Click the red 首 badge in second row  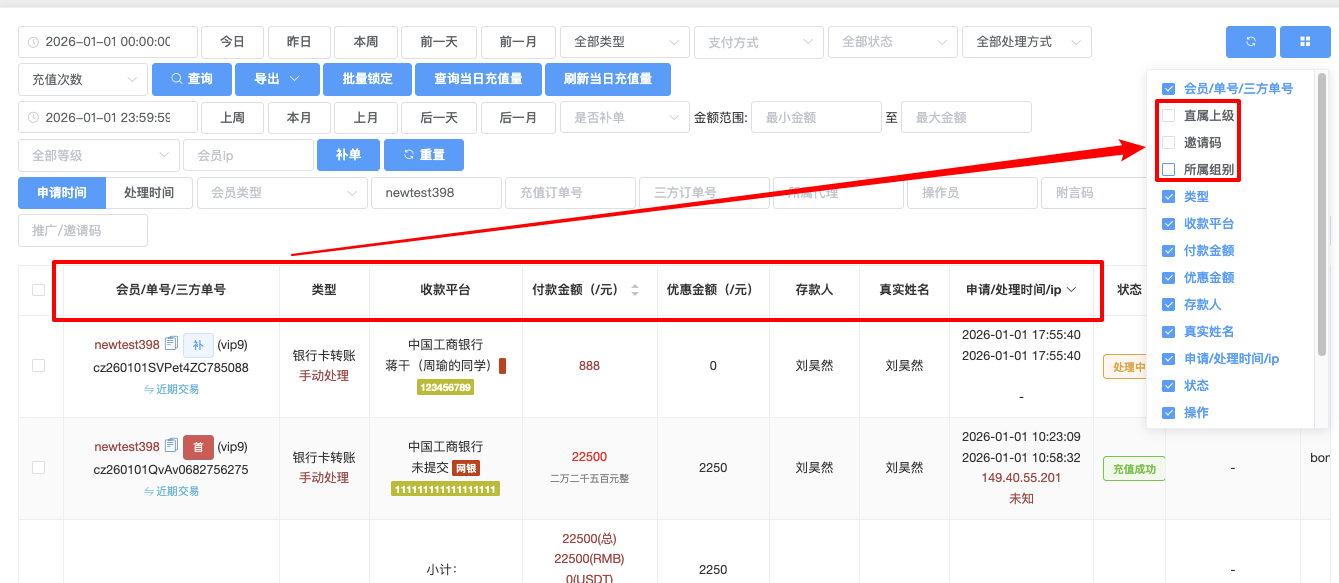[198, 447]
